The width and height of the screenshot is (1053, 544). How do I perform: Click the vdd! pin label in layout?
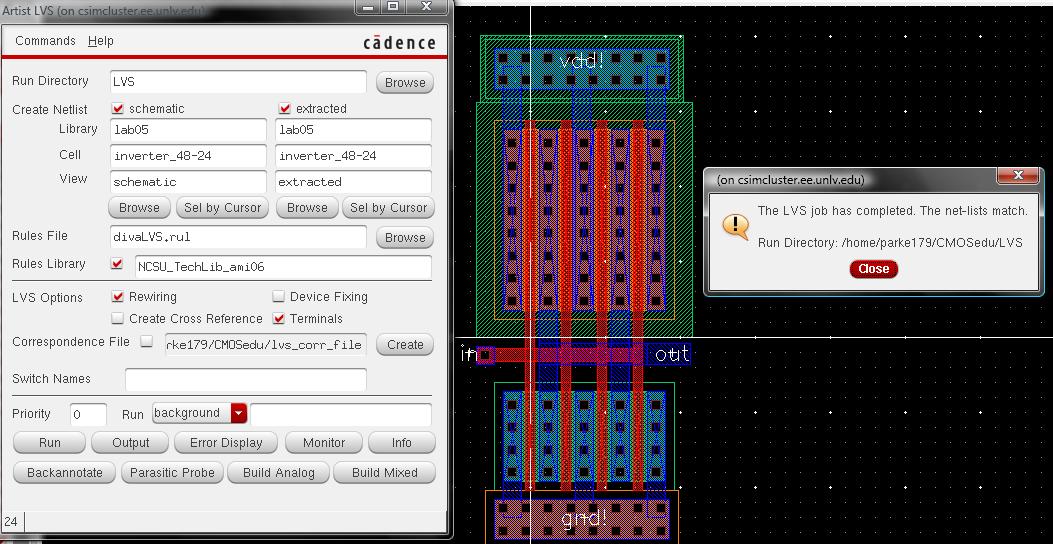[x=581, y=62]
